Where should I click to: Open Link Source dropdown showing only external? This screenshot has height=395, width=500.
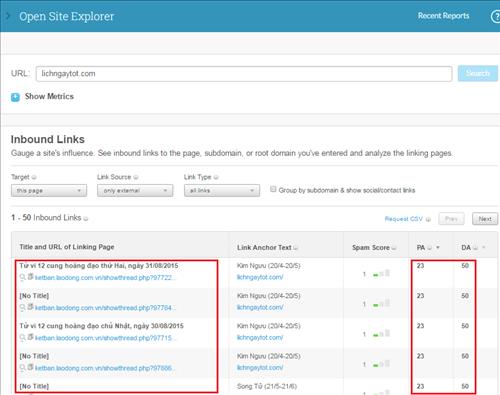pyautogui.click(x=135, y=191)
